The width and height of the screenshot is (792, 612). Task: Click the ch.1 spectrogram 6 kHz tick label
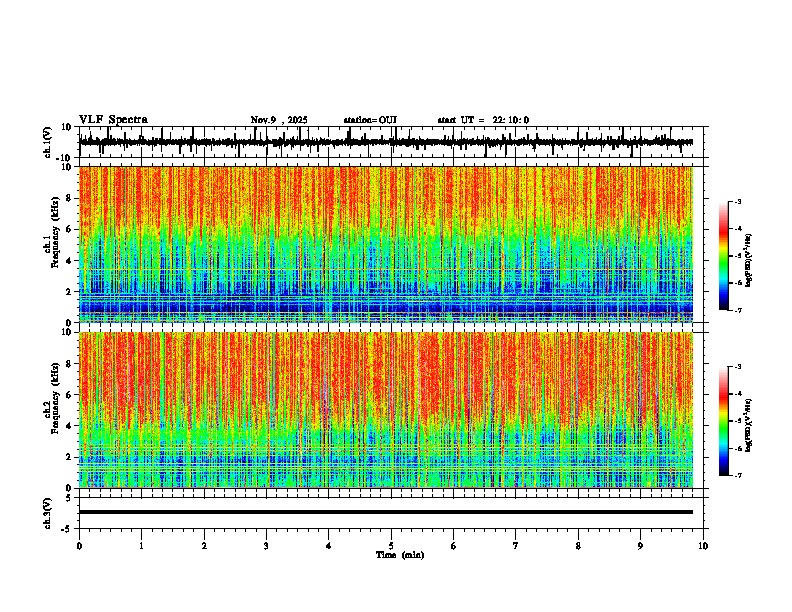(69, 230)
